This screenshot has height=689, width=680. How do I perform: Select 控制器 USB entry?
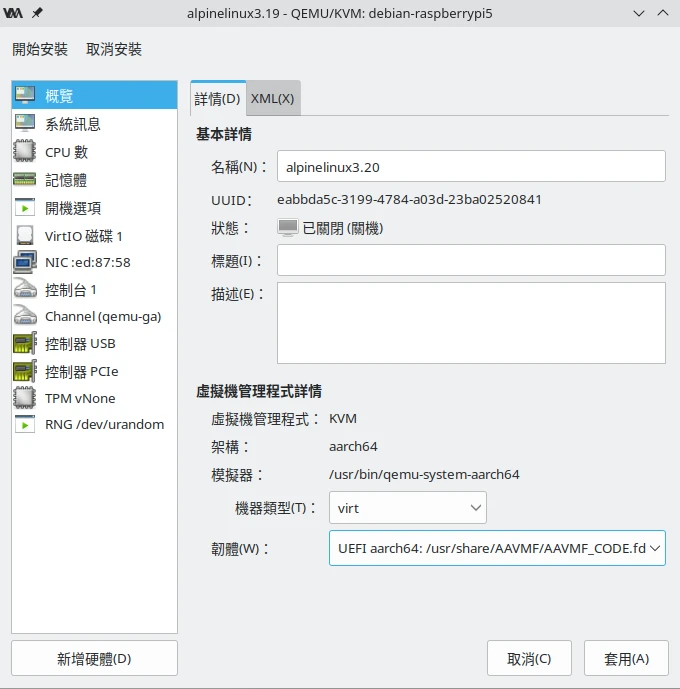pyautogui.click(x=94, y=343)
